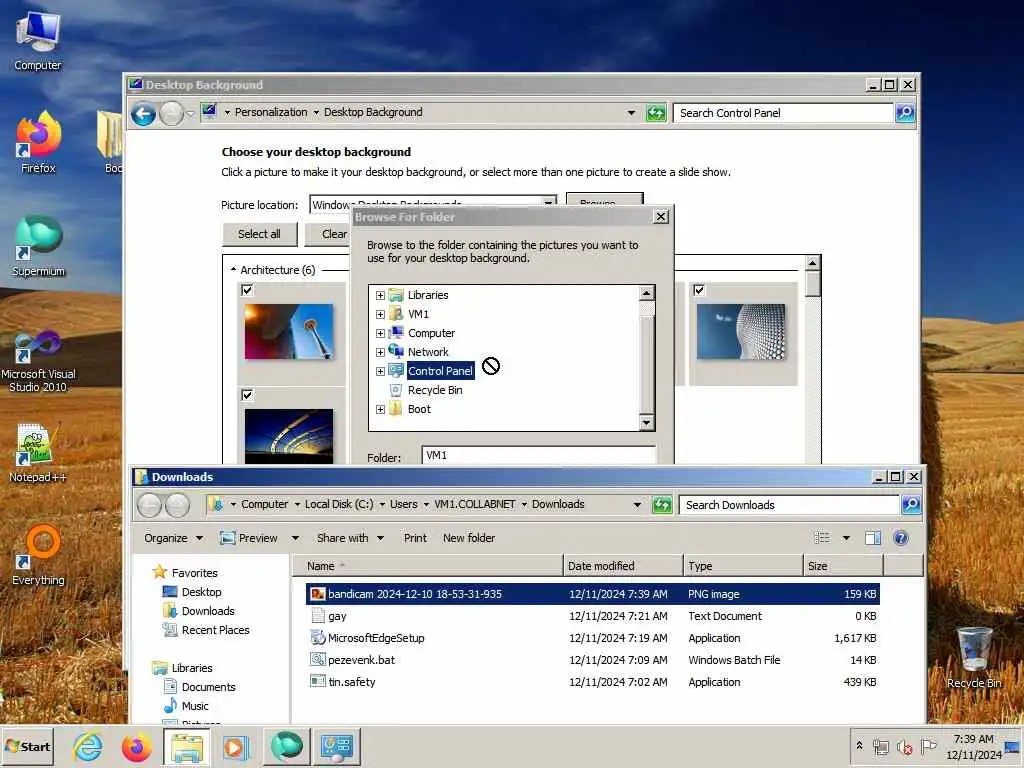Open the Supermium desktop shortcut
The height and width of the screenshot is (768, 1024).
click(x=38, y=247)
